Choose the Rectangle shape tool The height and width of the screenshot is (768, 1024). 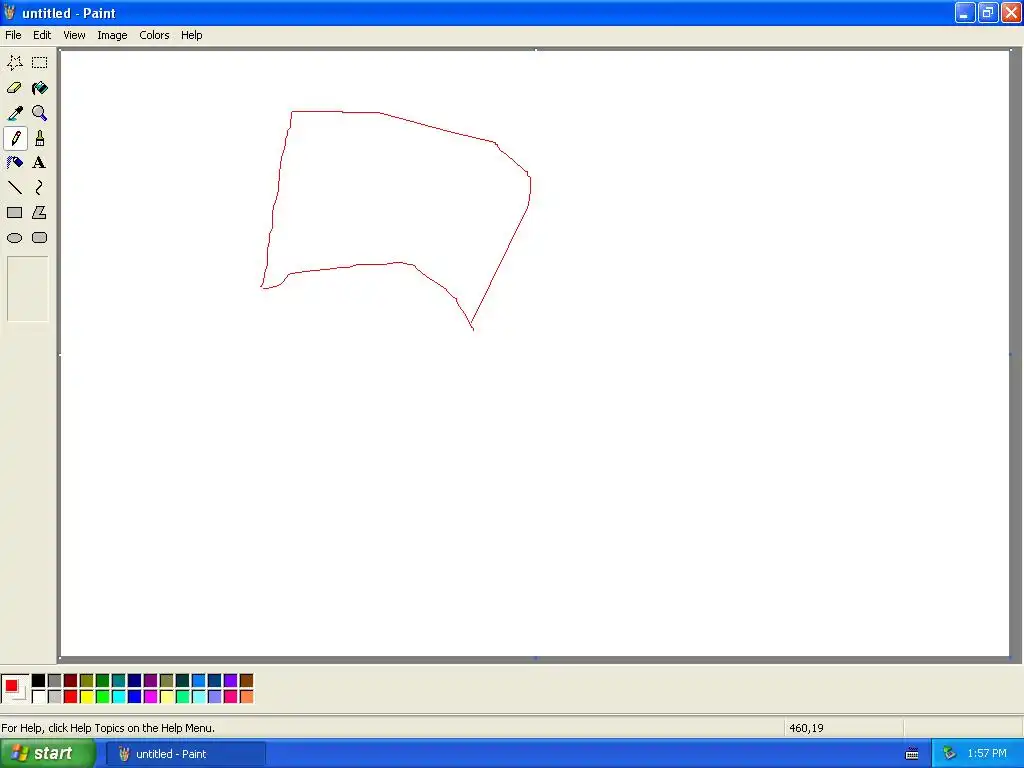[x=14, y=213]
